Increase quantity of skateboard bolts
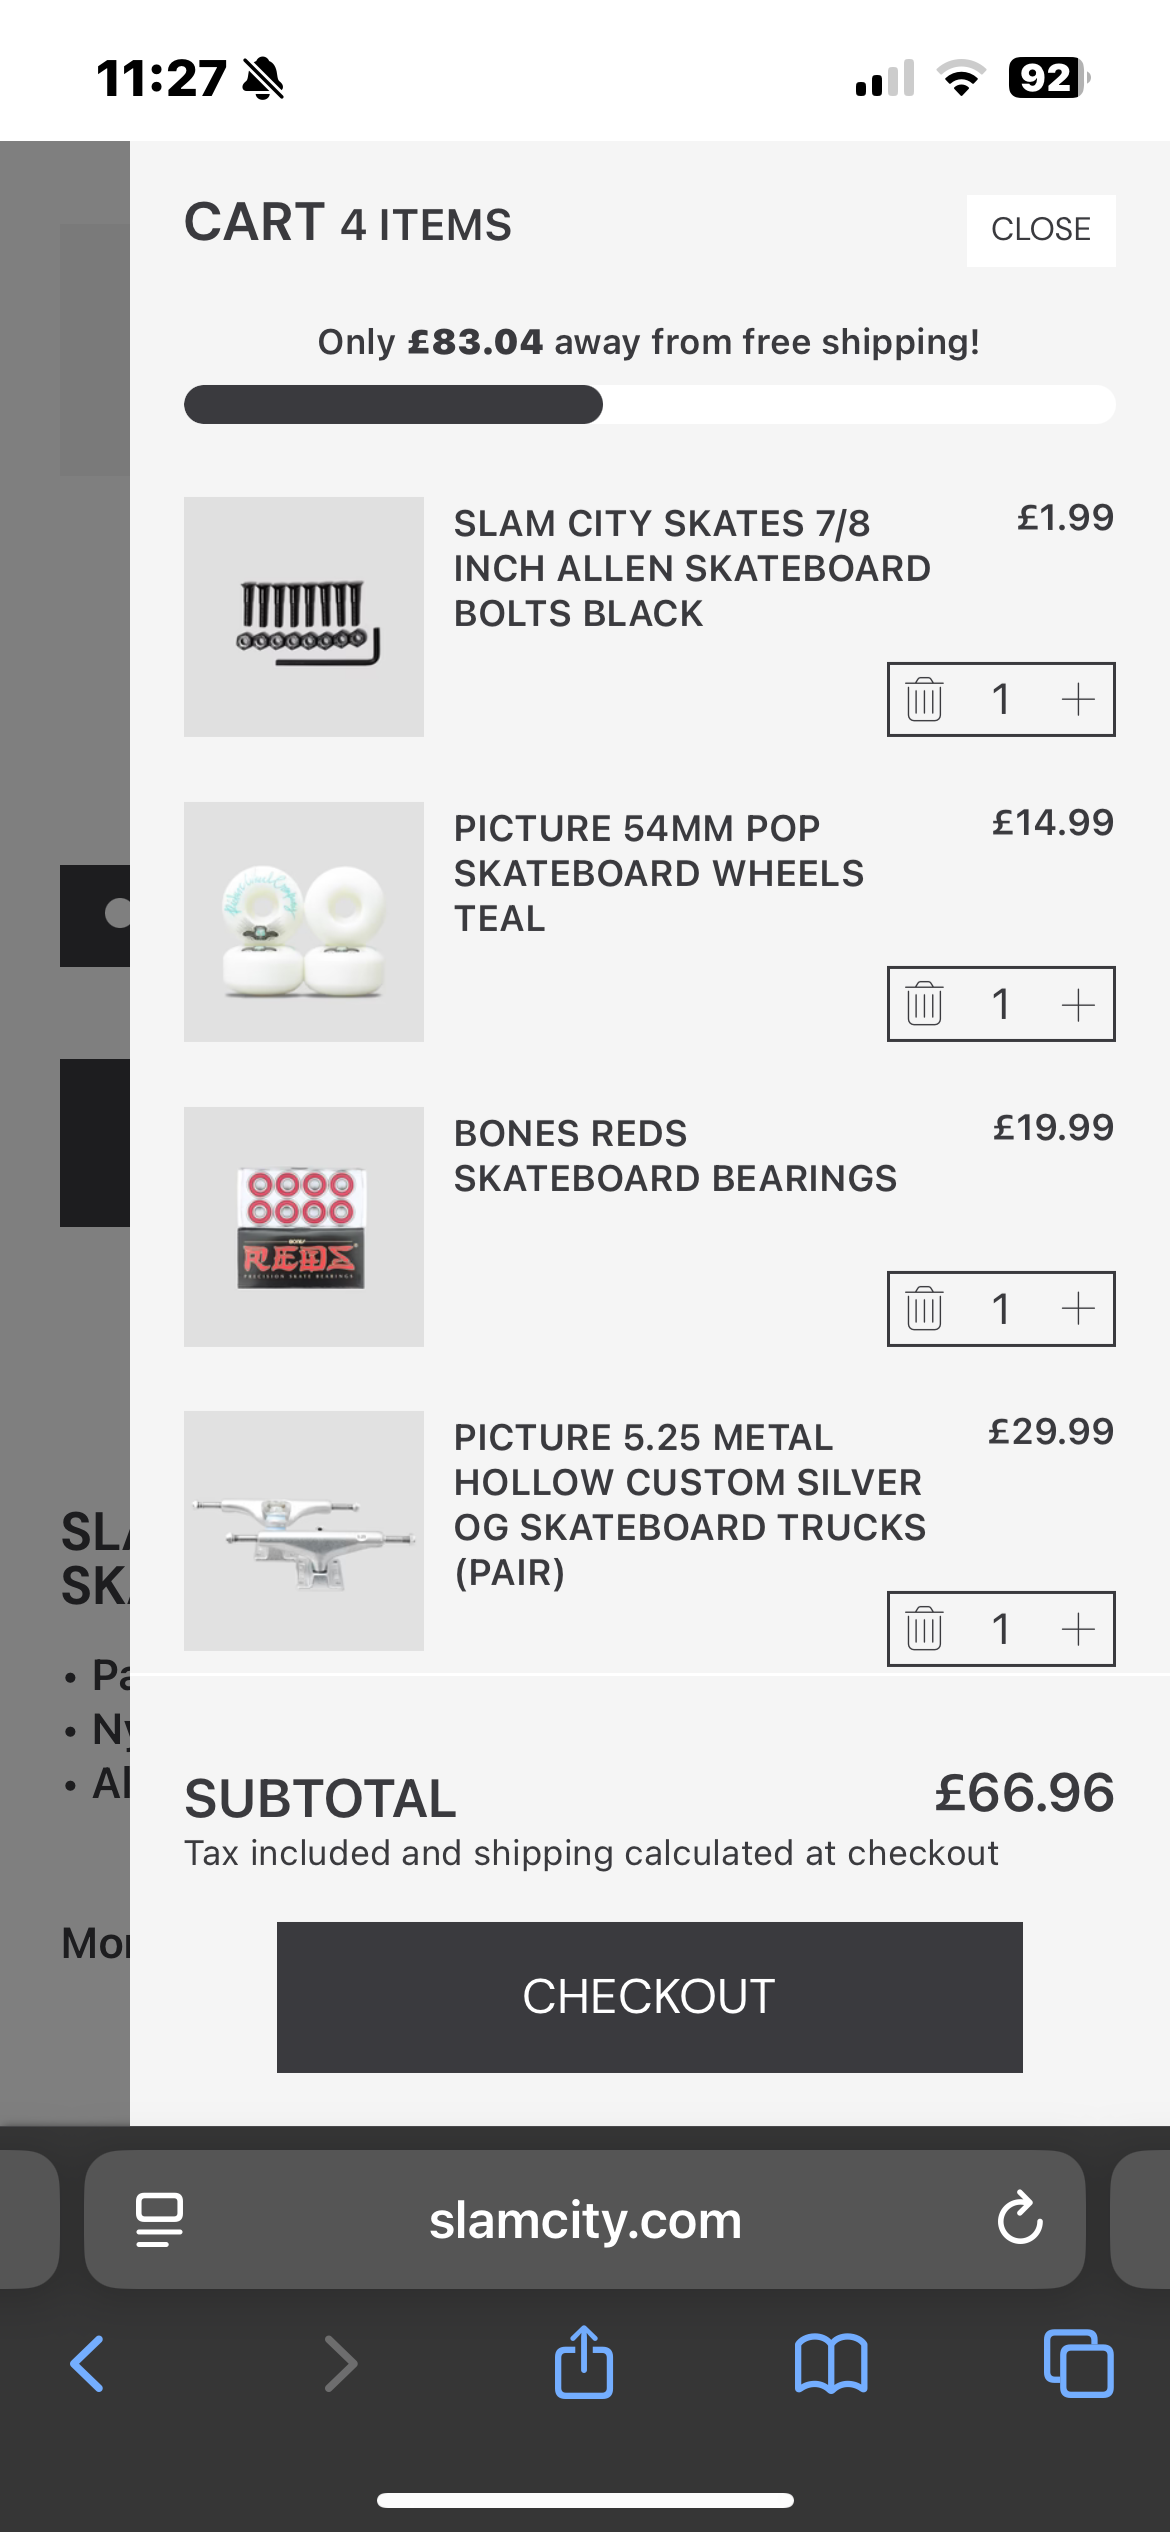The width and height of the screenshot is (1170, 2532). click(x=1077, y=699)
